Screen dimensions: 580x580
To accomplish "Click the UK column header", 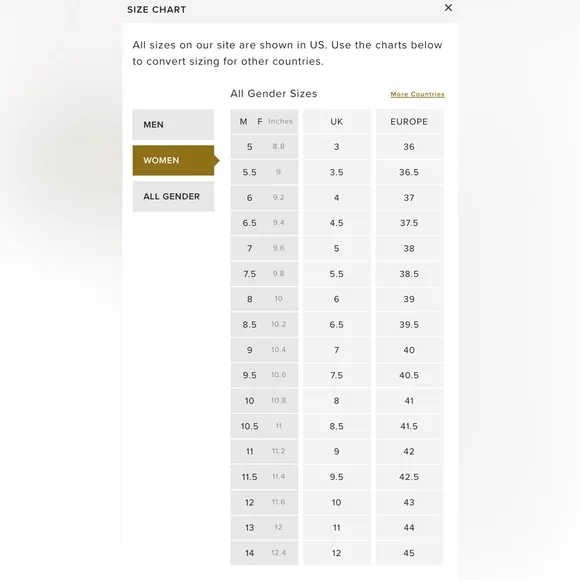I will coord(337,122).
